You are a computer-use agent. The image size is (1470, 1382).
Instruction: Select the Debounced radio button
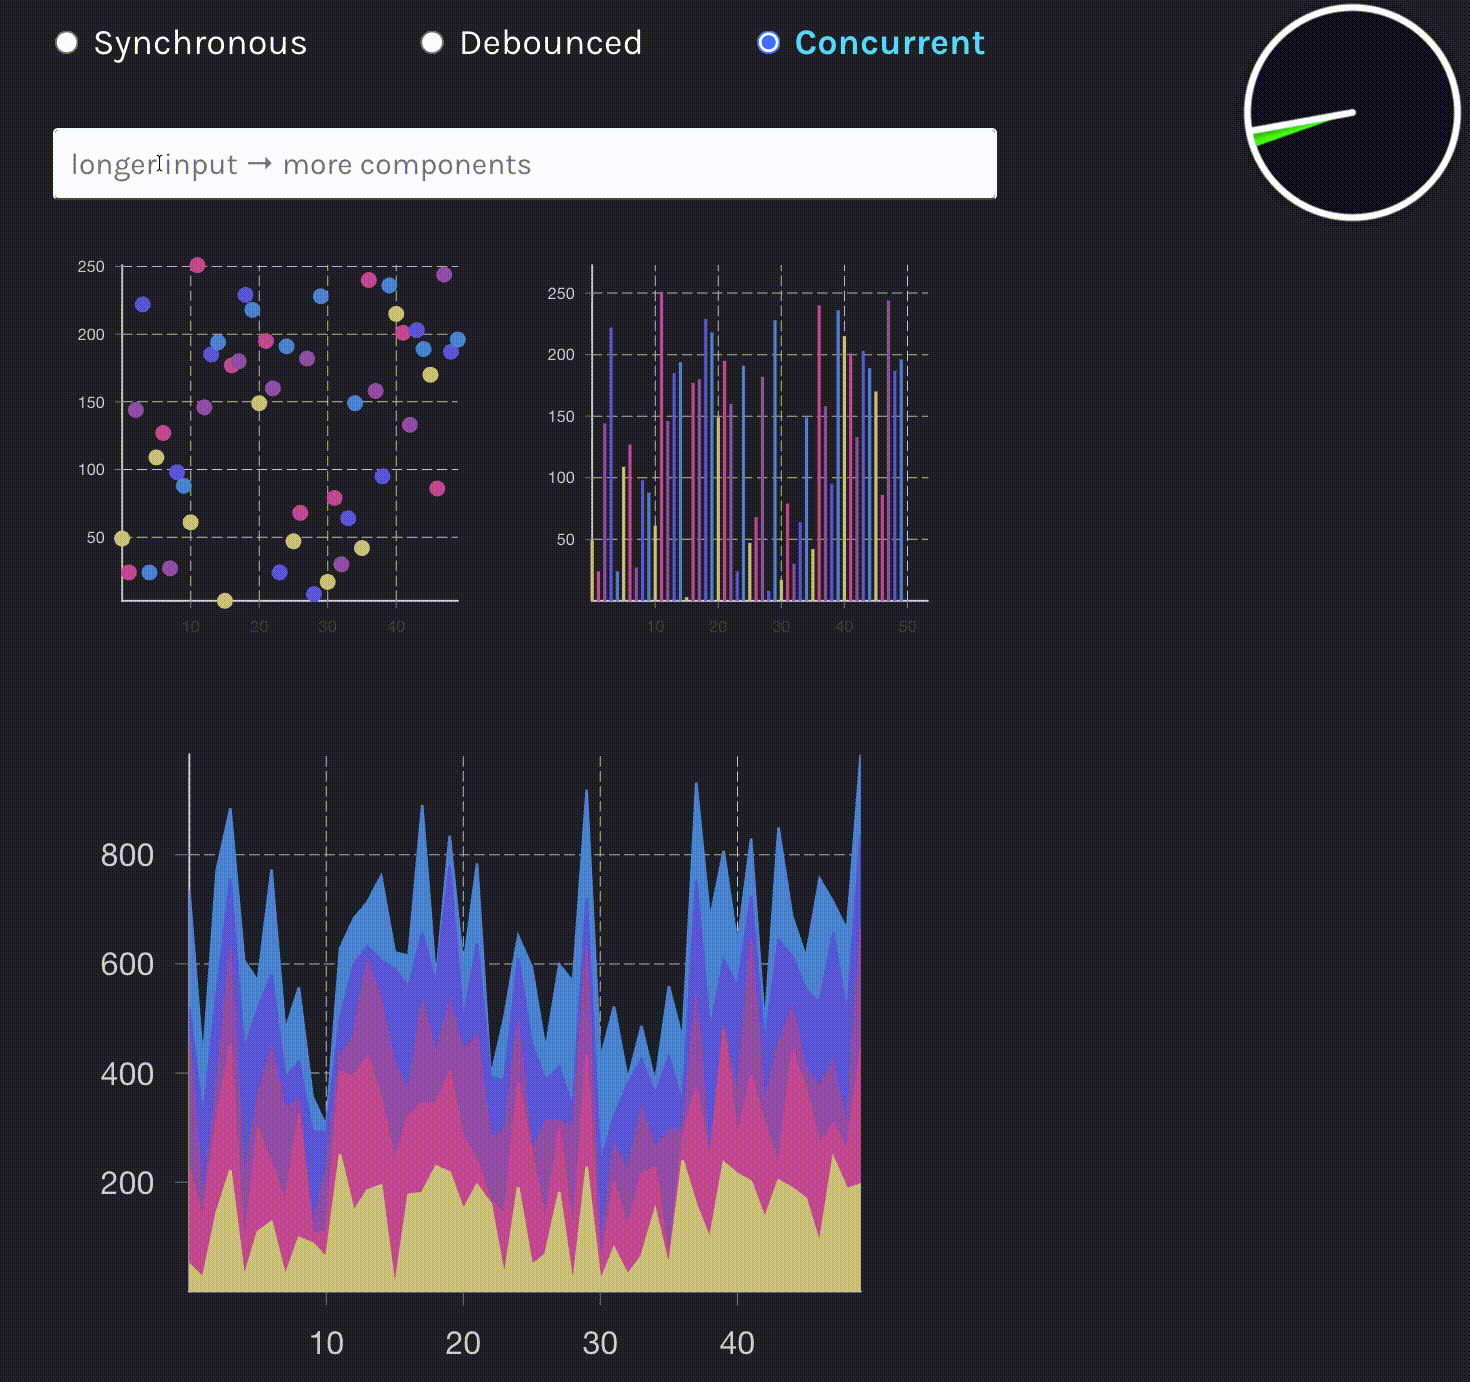[x=432, y=42]
